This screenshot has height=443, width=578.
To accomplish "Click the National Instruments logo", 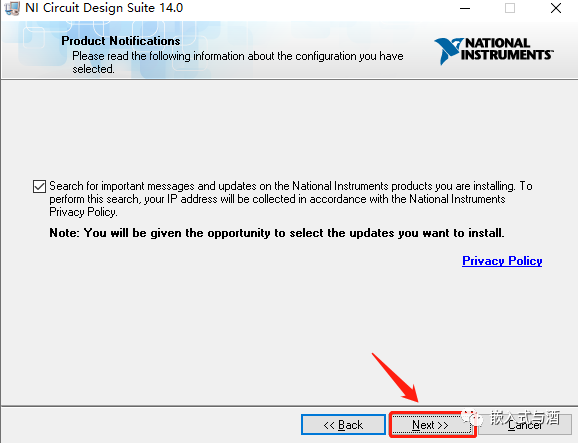I will [494, 51].
